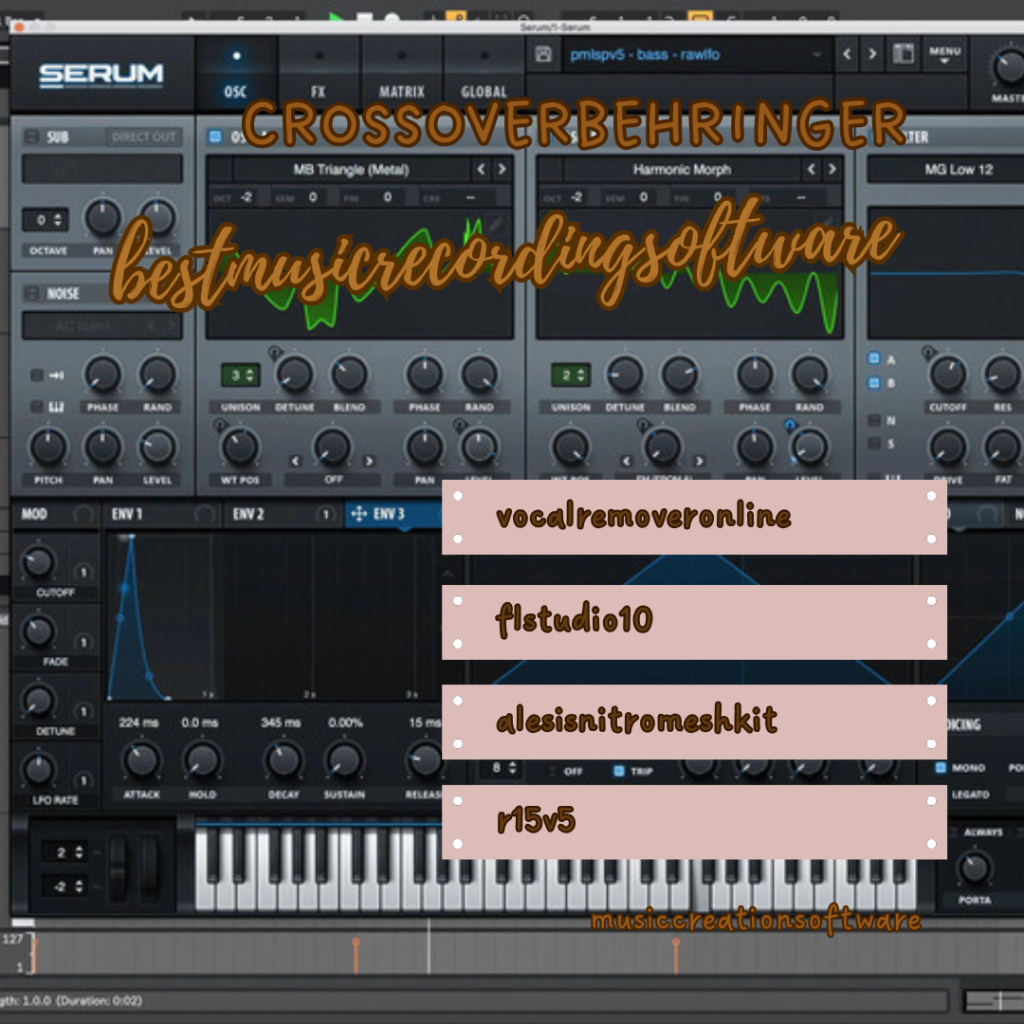Click the ENV 3 drag-to-assign crosshair icon
Image resolution: width=1024 pixels, height=1024 pixels.
[x=359, y=514]
